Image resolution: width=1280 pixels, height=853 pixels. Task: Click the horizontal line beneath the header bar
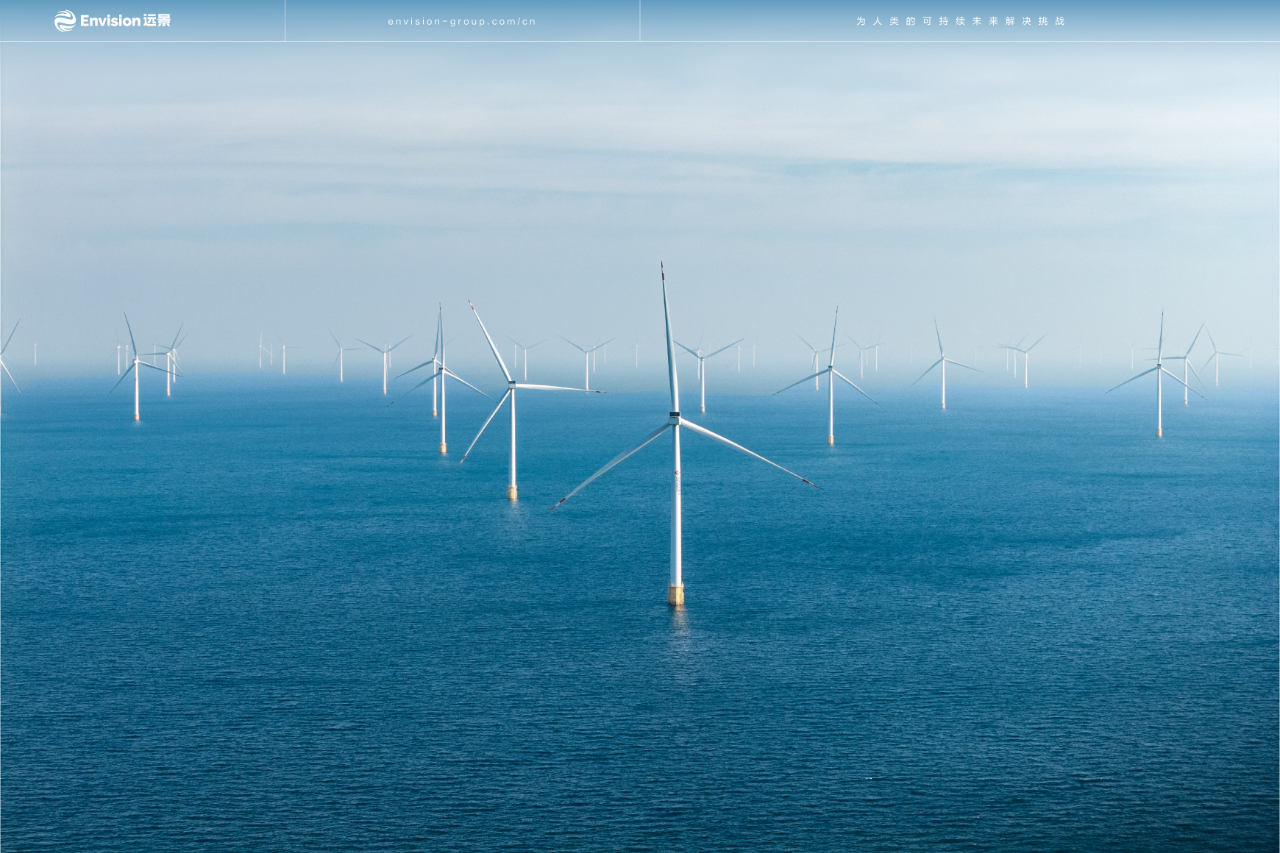(640, 41)
